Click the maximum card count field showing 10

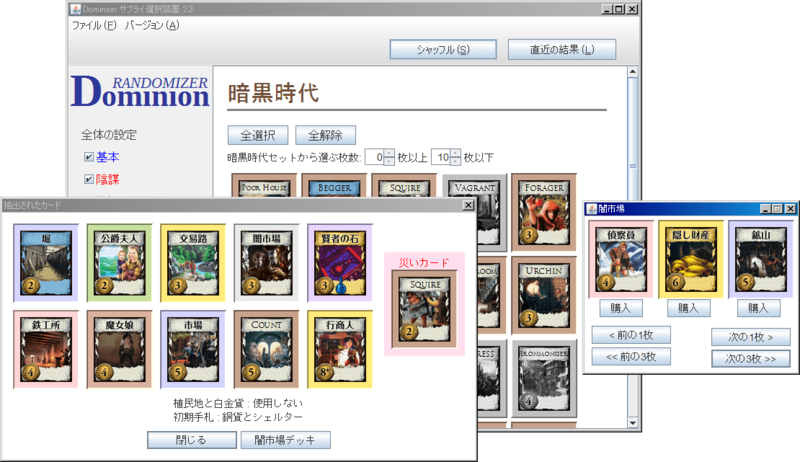pyautogui.click(x=441, y=157)
